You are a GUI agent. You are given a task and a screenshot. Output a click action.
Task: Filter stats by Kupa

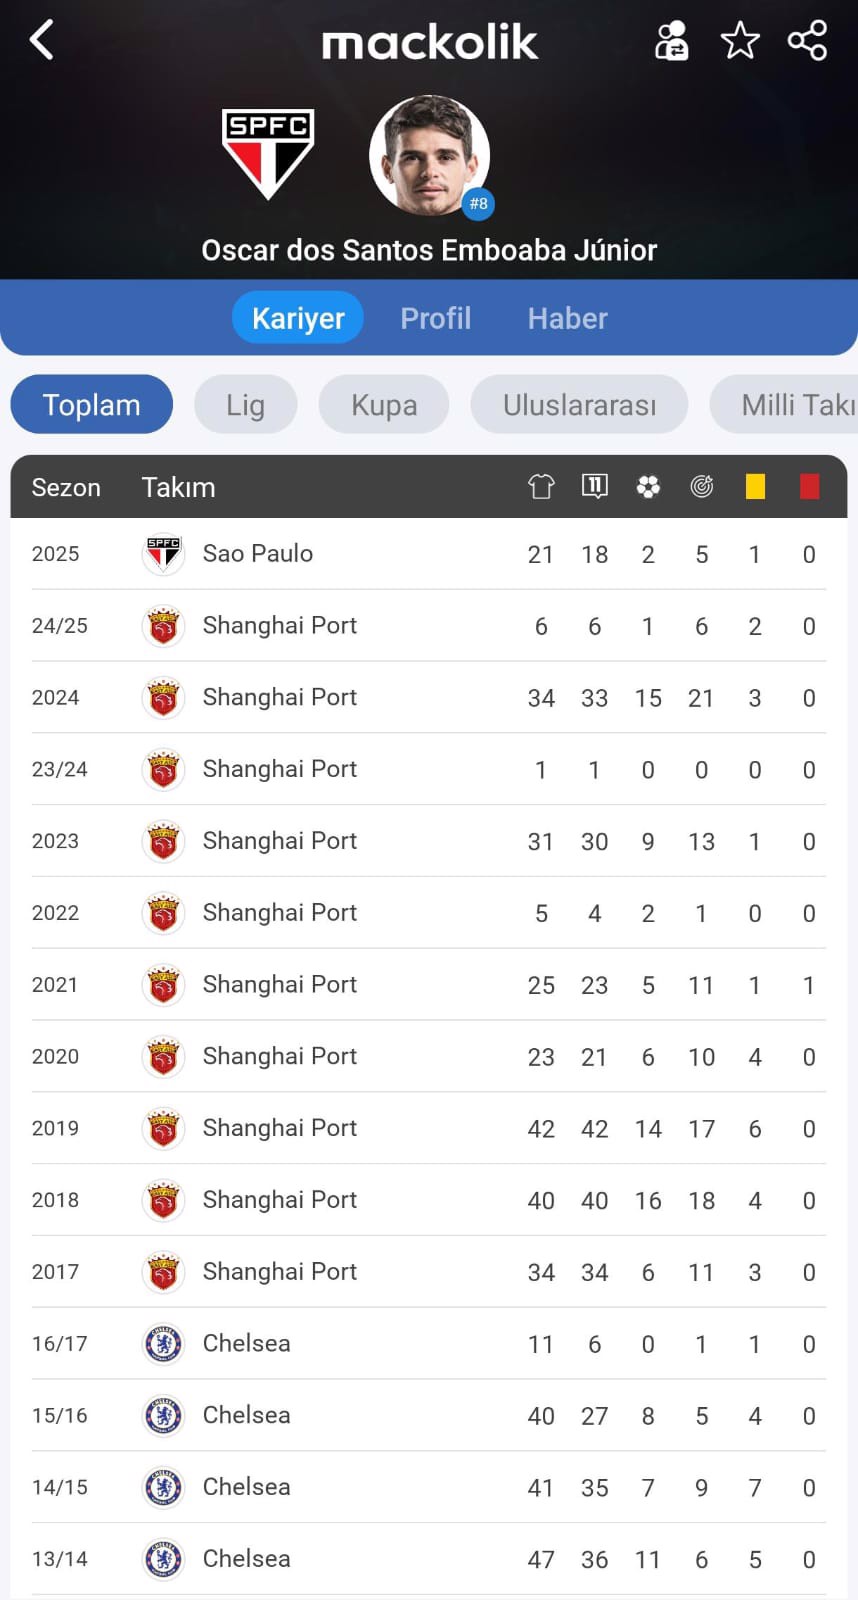[384, 405]
